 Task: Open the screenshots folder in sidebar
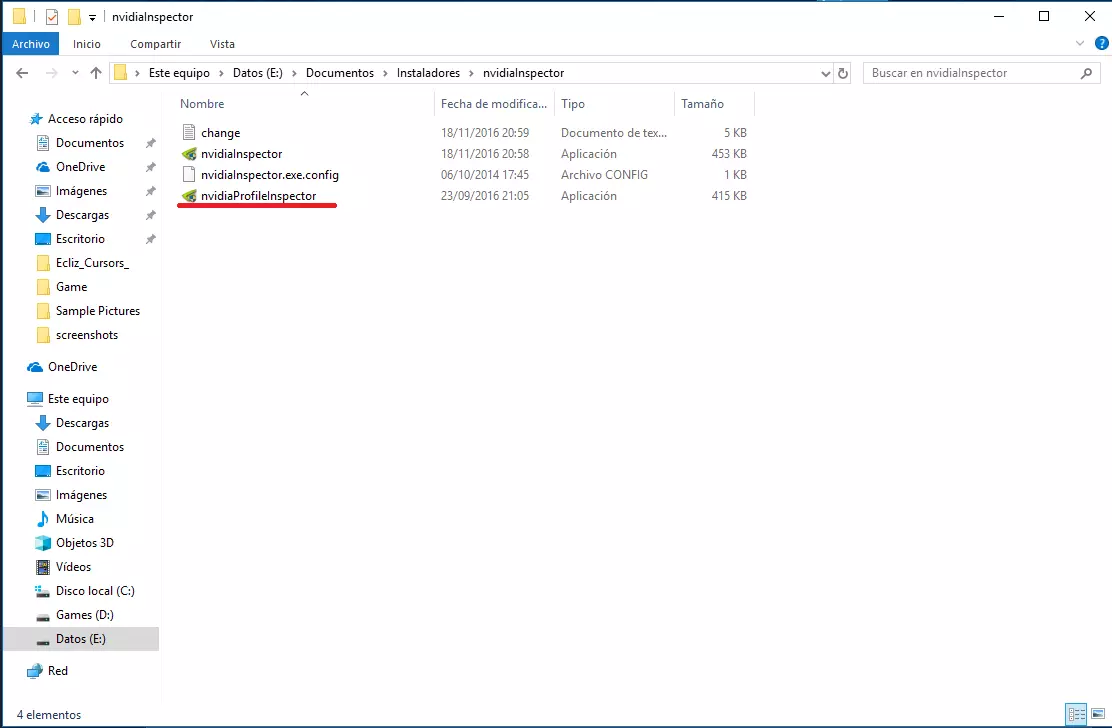click(x=87, y=335)
